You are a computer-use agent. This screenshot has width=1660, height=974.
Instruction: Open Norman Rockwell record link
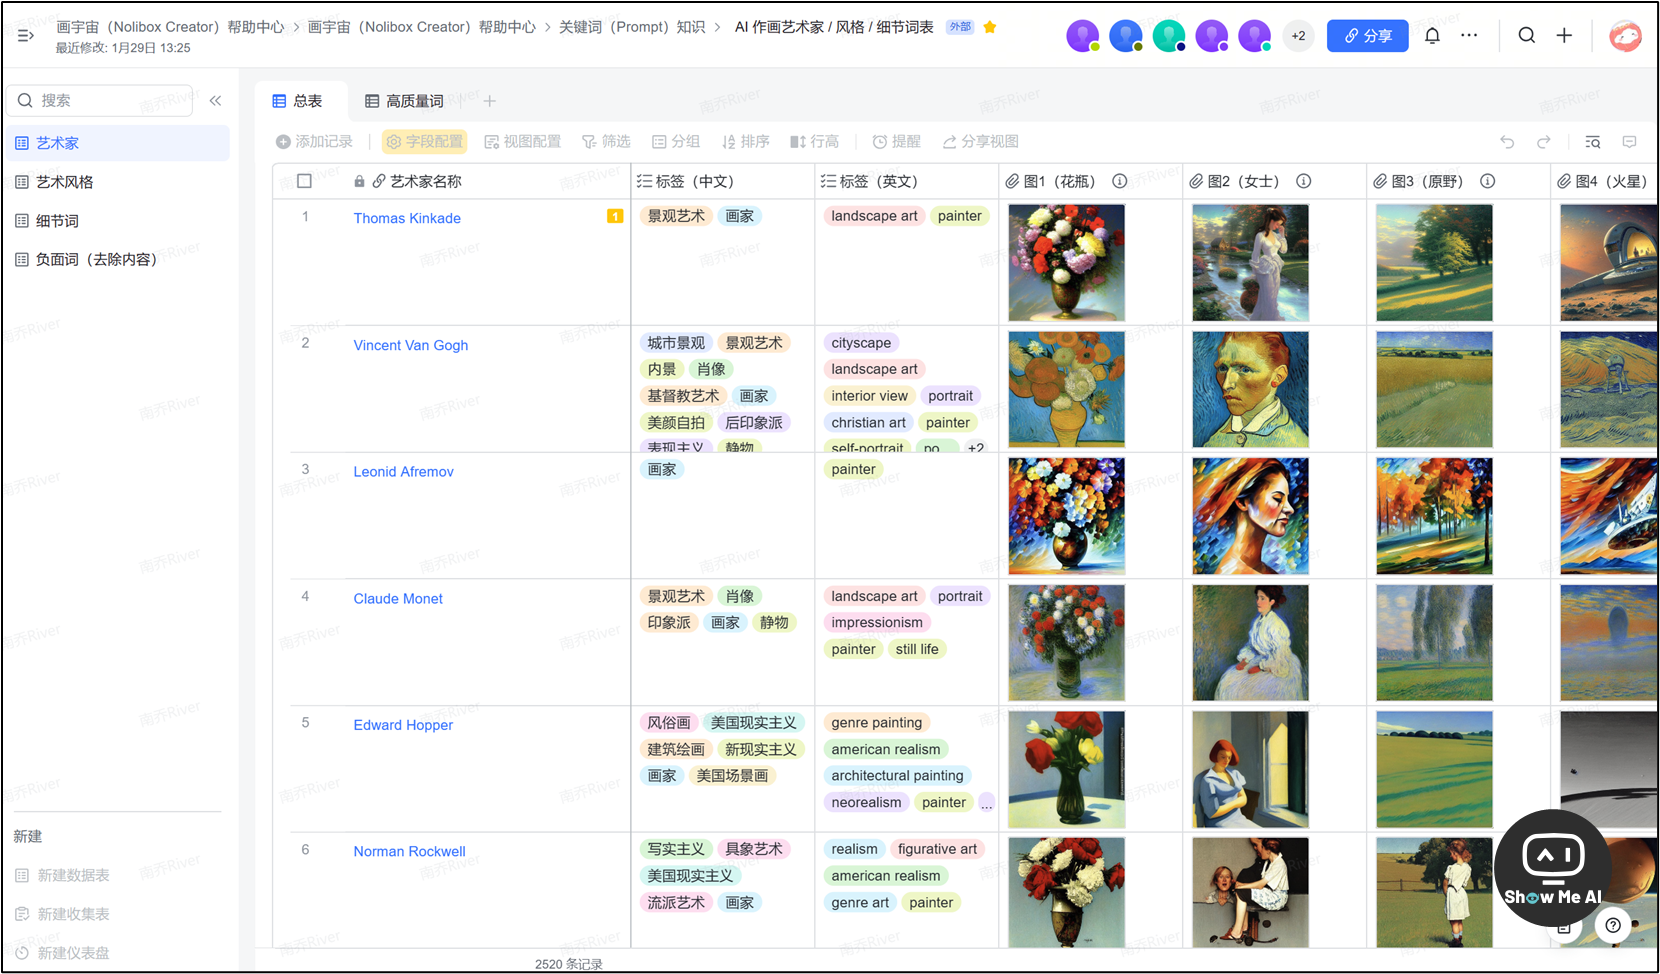click(409, 852)
